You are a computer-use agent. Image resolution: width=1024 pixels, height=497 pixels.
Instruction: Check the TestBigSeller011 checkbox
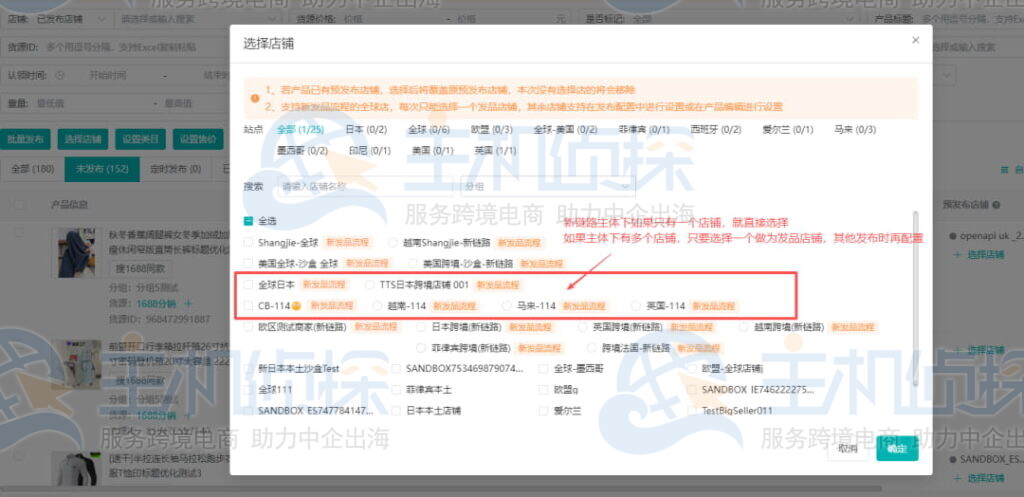[x=692, y=411]
